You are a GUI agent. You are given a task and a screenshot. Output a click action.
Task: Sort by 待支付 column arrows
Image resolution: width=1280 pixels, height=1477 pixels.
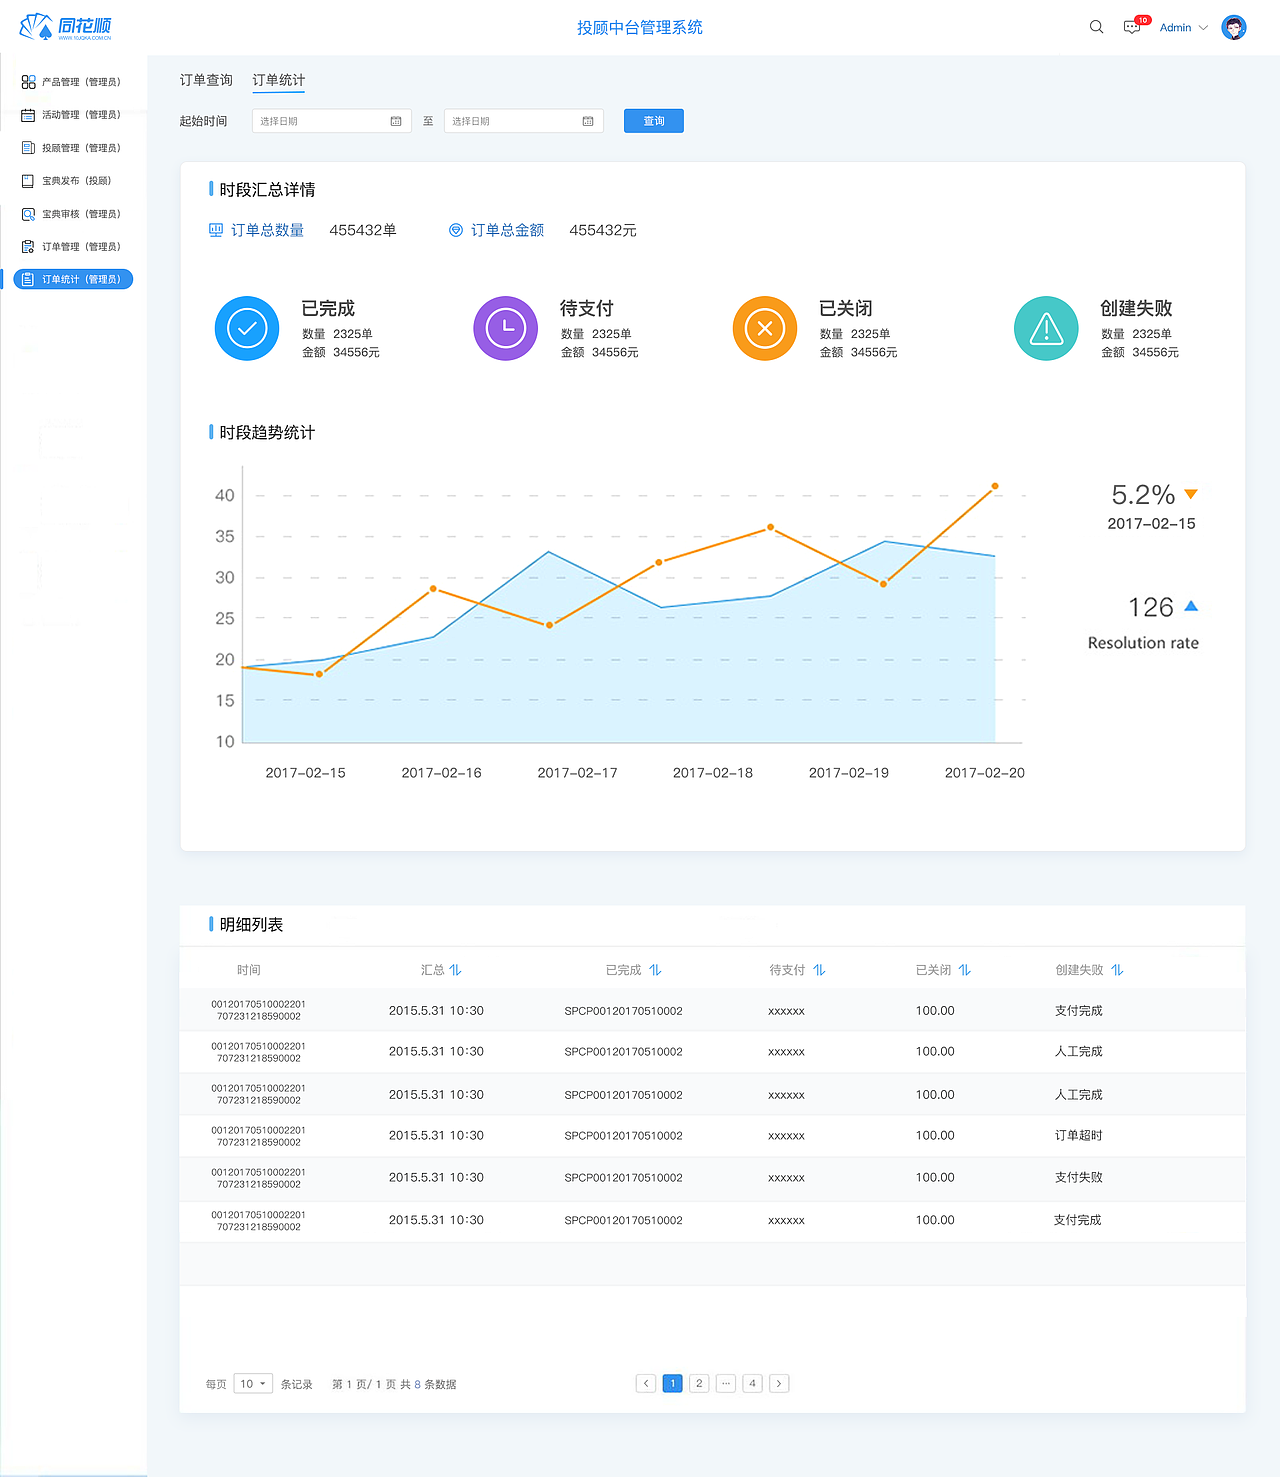point(819,970)
